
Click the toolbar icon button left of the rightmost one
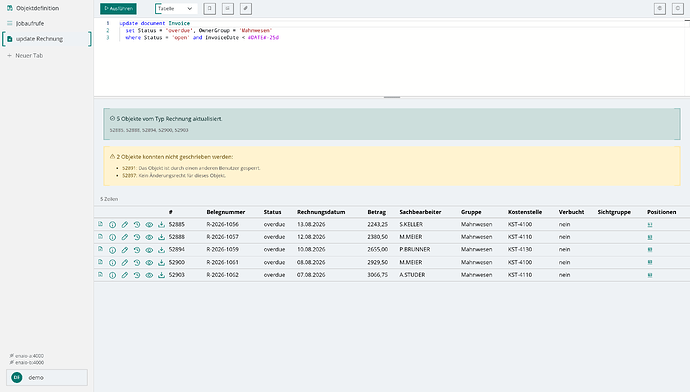pyautogui.click(x=660, y=8)
